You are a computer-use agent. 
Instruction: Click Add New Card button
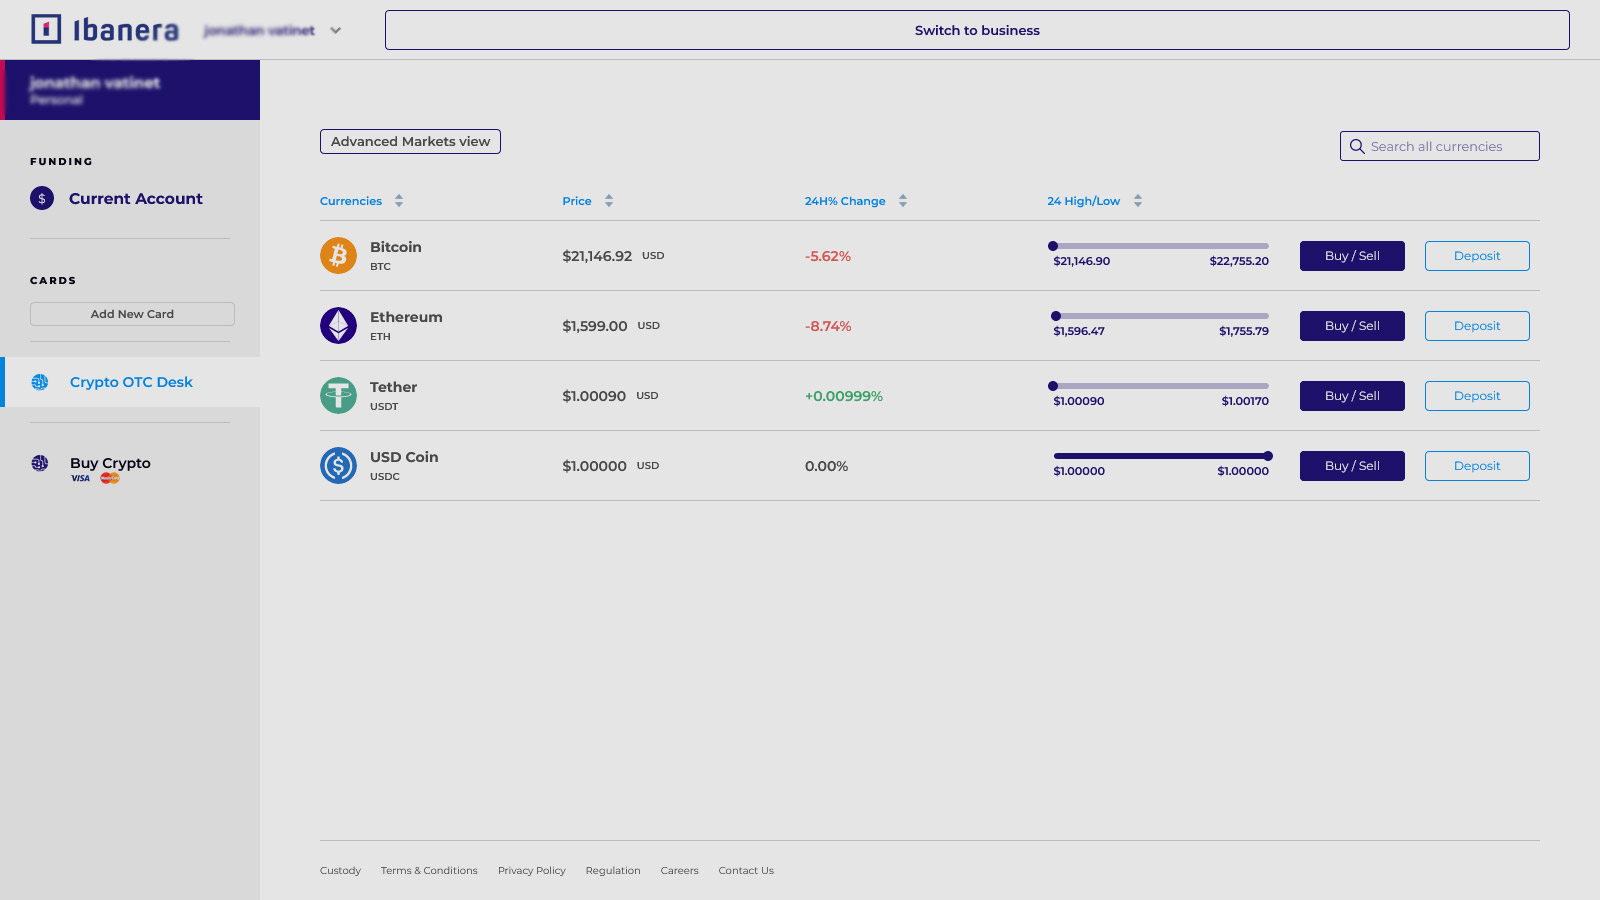[132, 314]
